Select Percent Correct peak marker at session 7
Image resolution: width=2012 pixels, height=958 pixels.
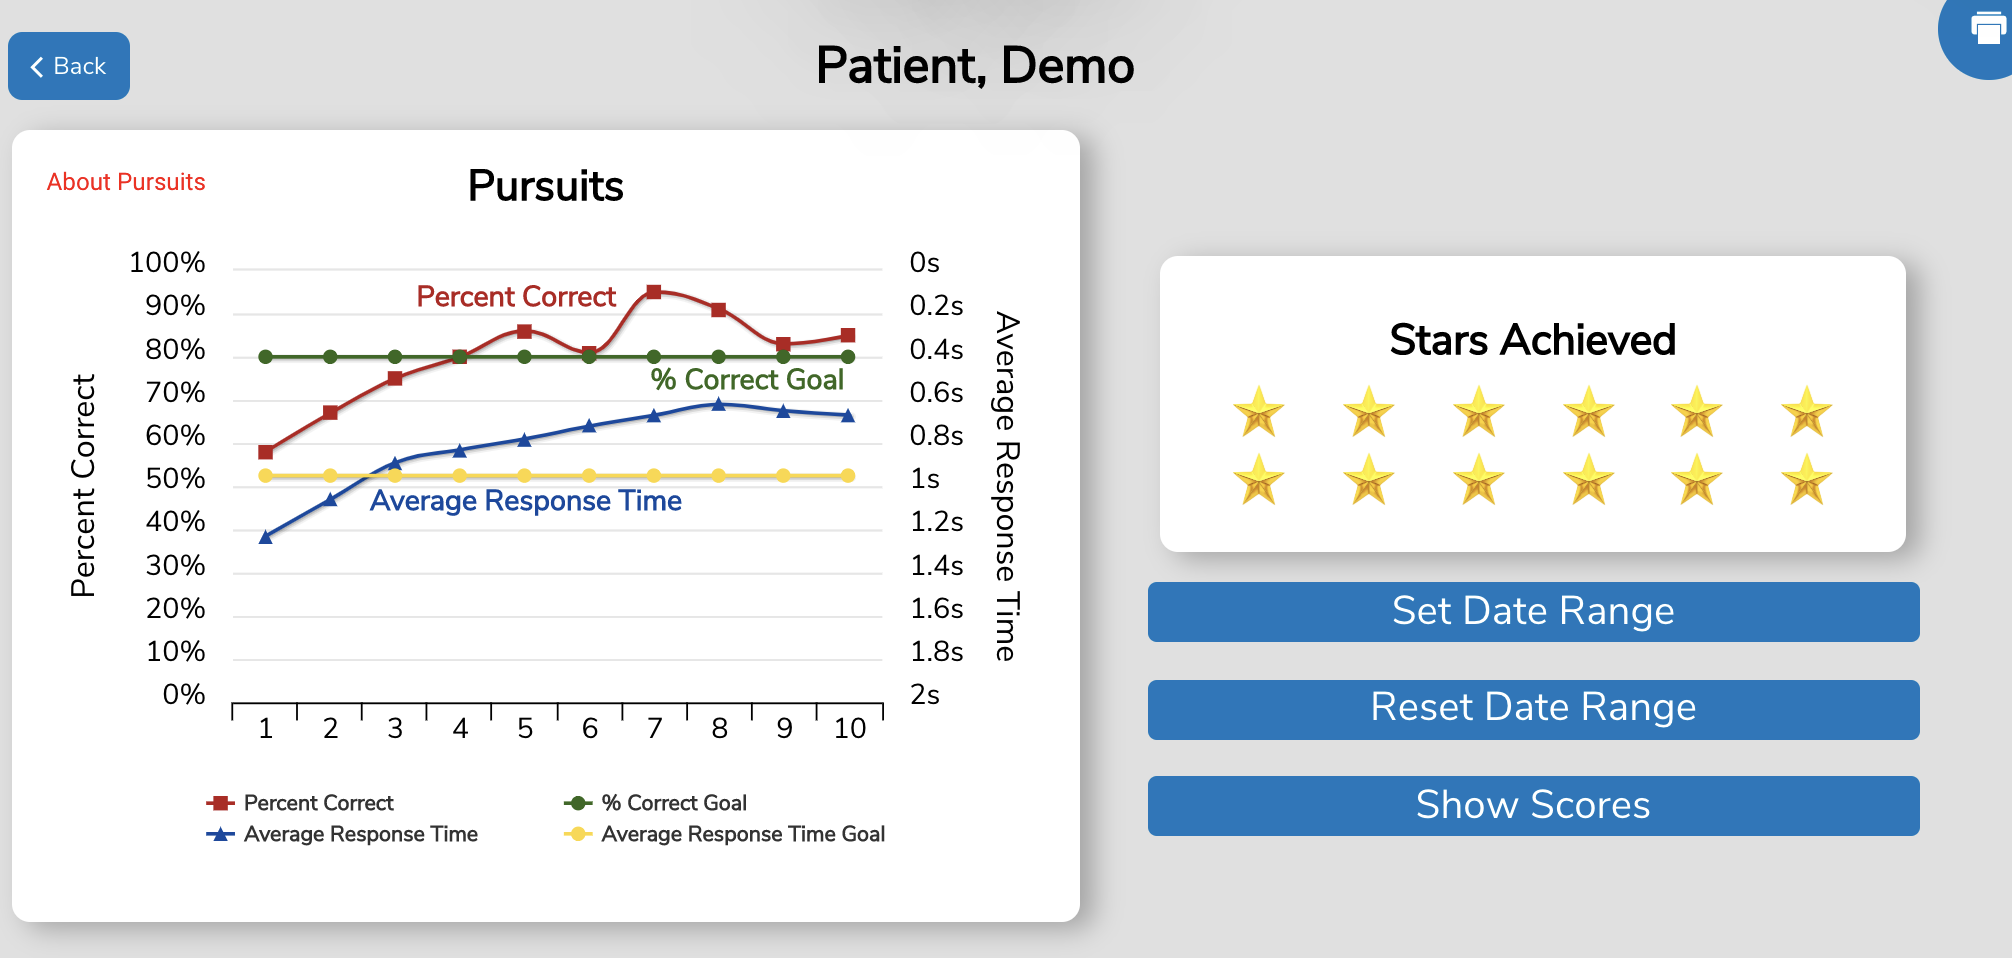click(x=654, y=292)
